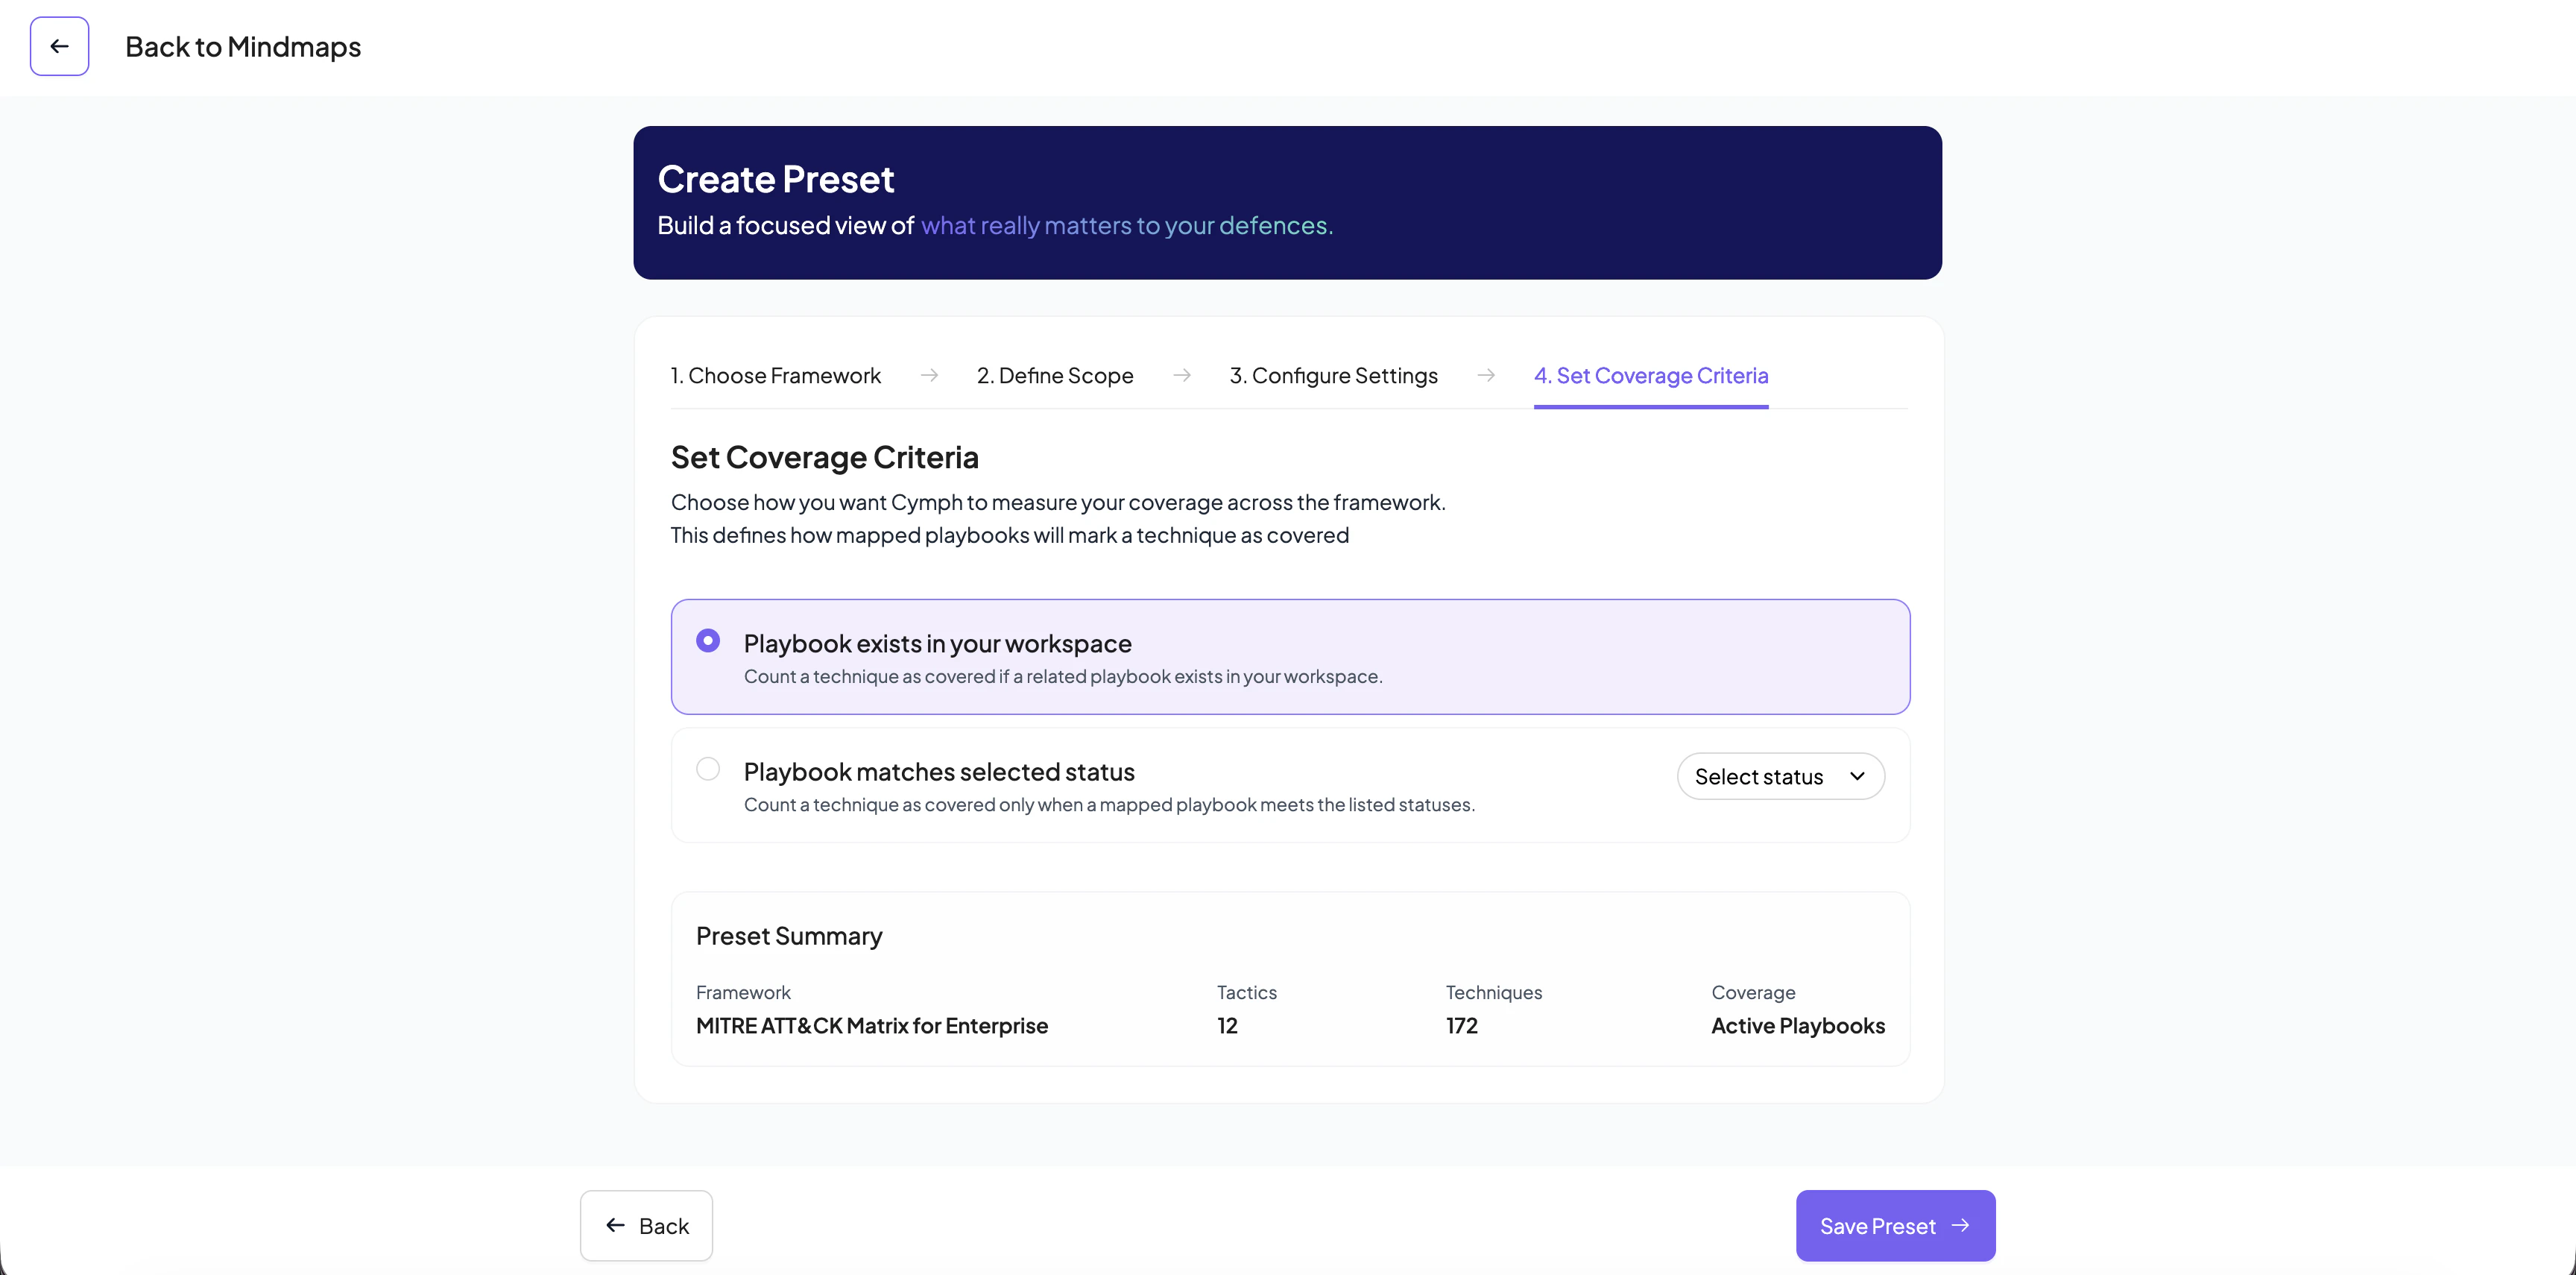
Task: Click the Playbook matches selected status title
Action: coord(939,771)
